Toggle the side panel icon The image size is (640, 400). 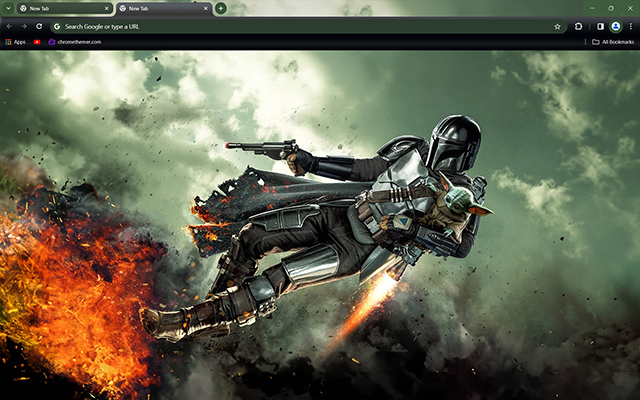600,27
